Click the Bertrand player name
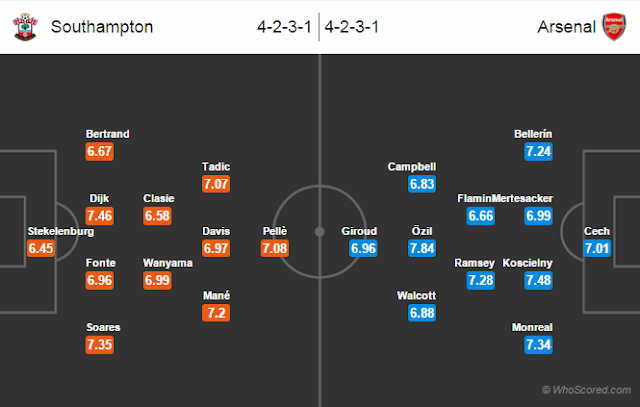The width and height of the screenshot is (640, 407). 107,134
